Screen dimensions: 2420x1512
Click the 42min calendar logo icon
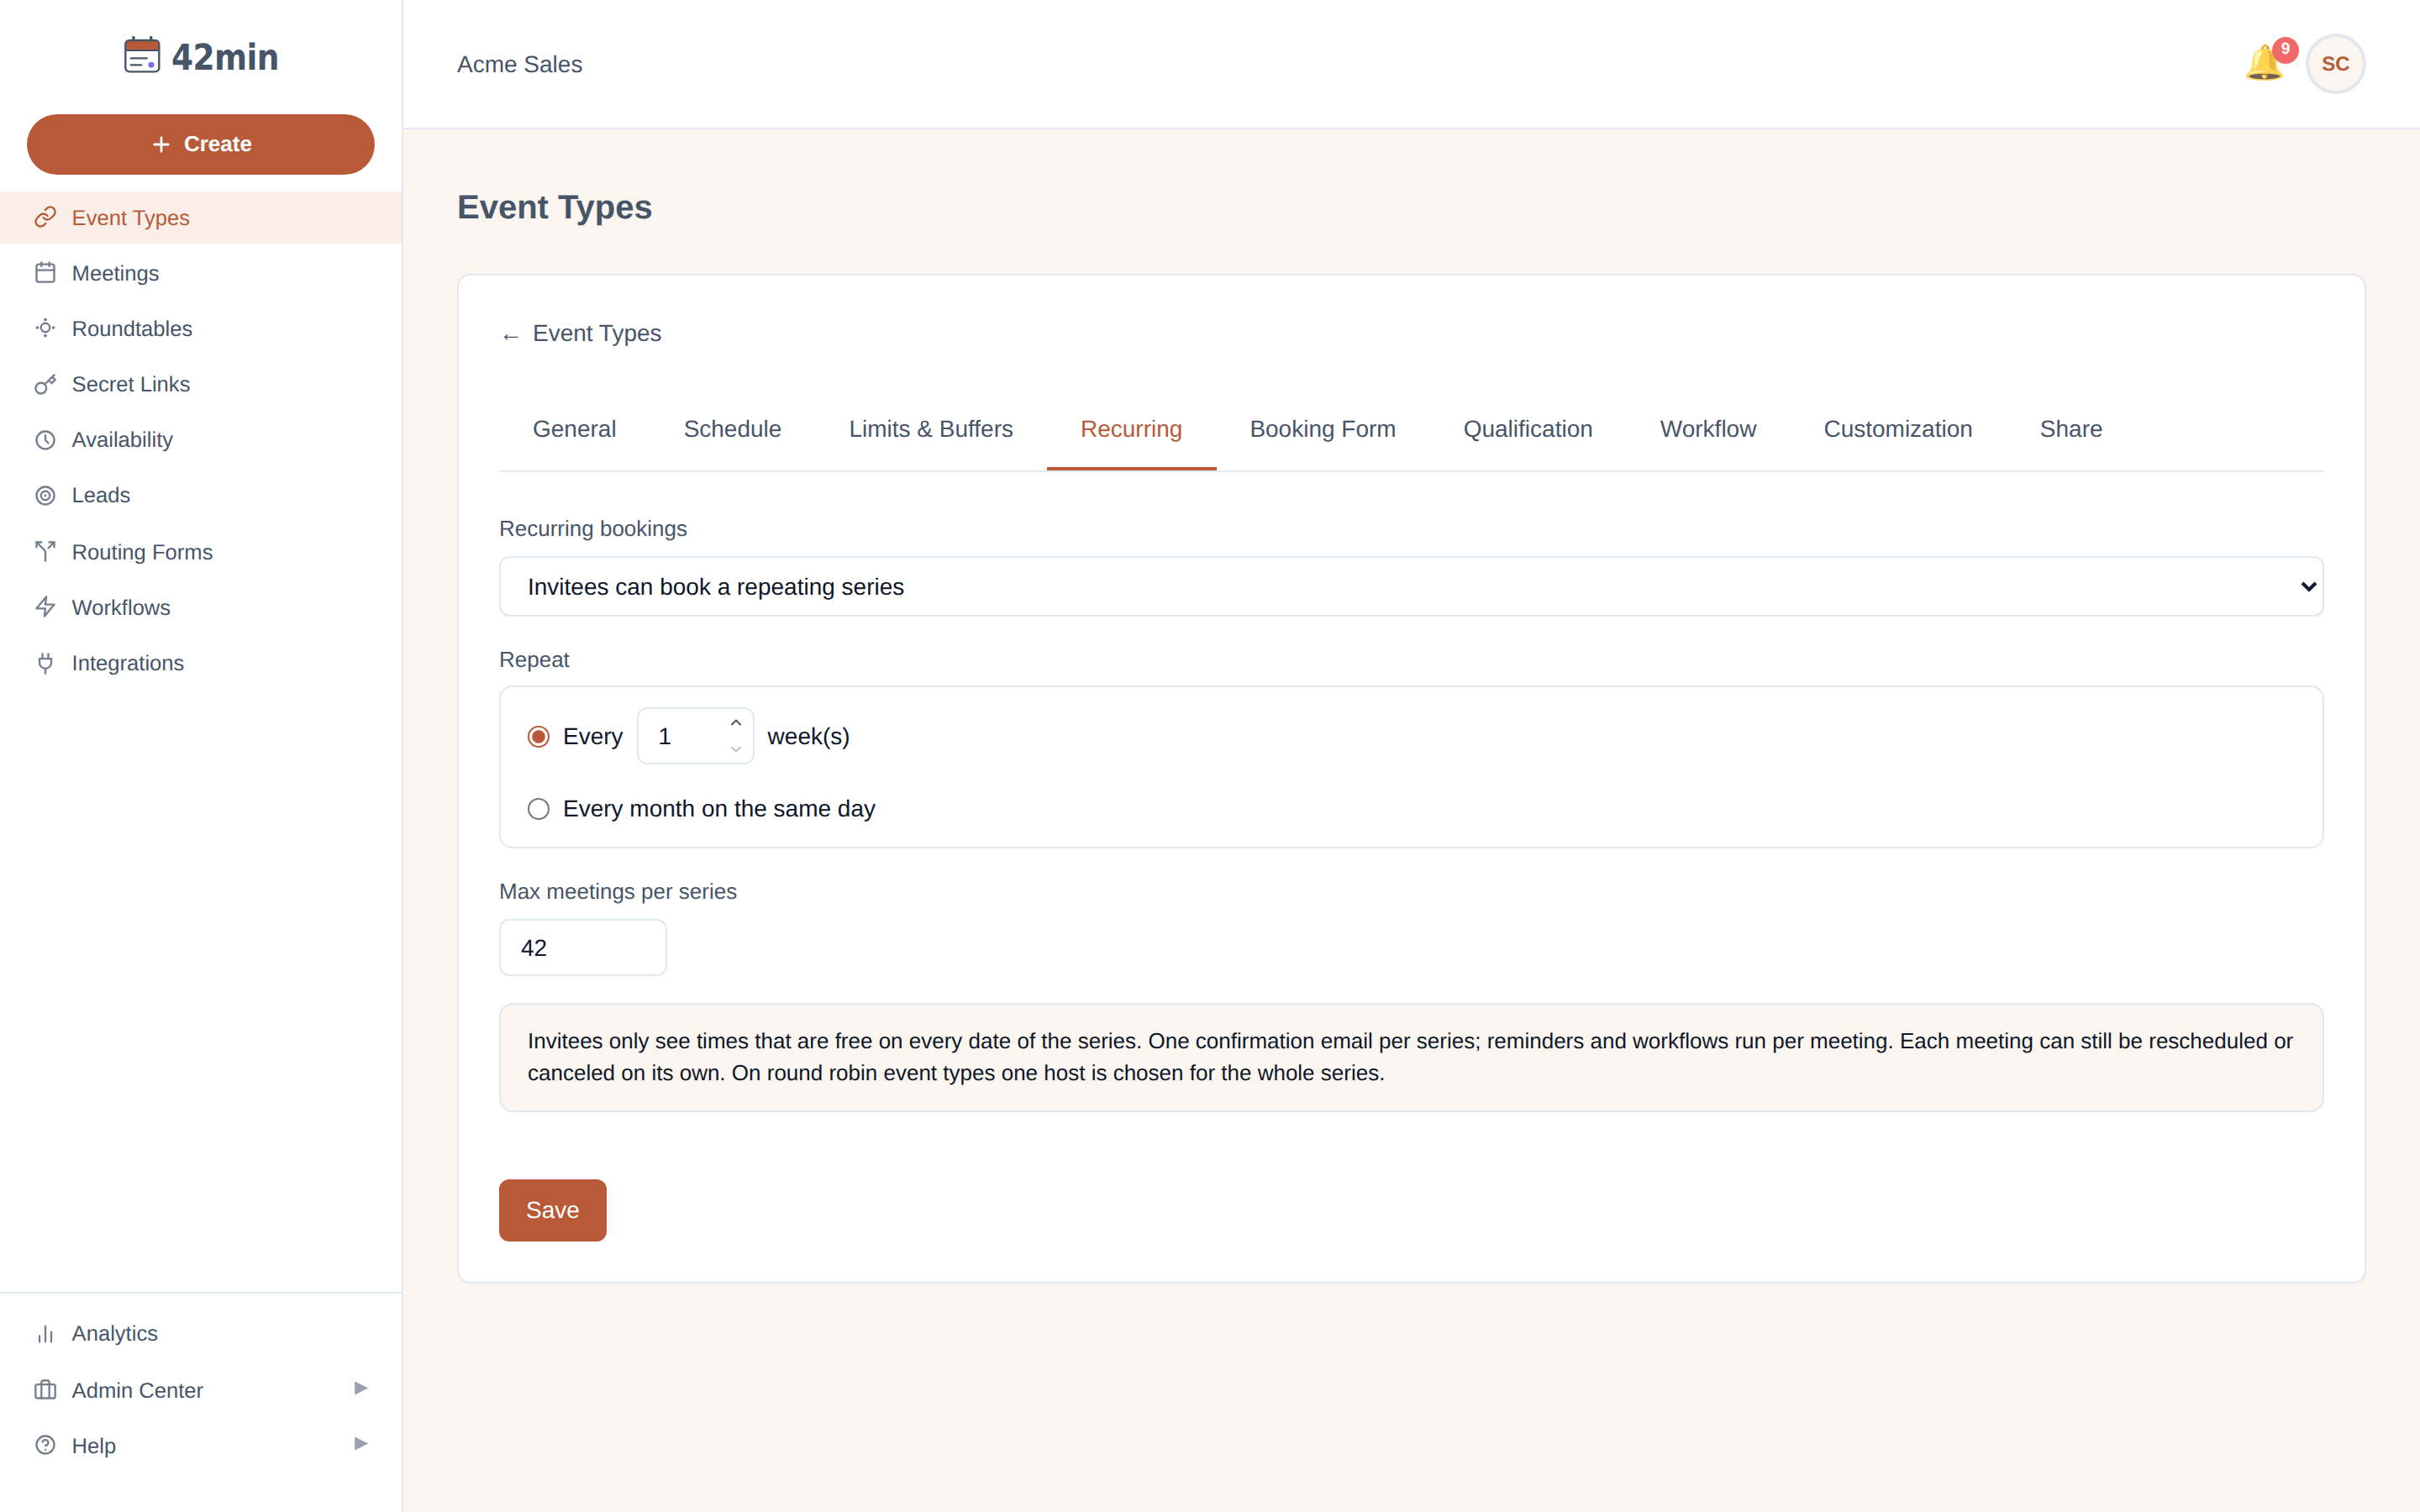[x=142, y=56]
